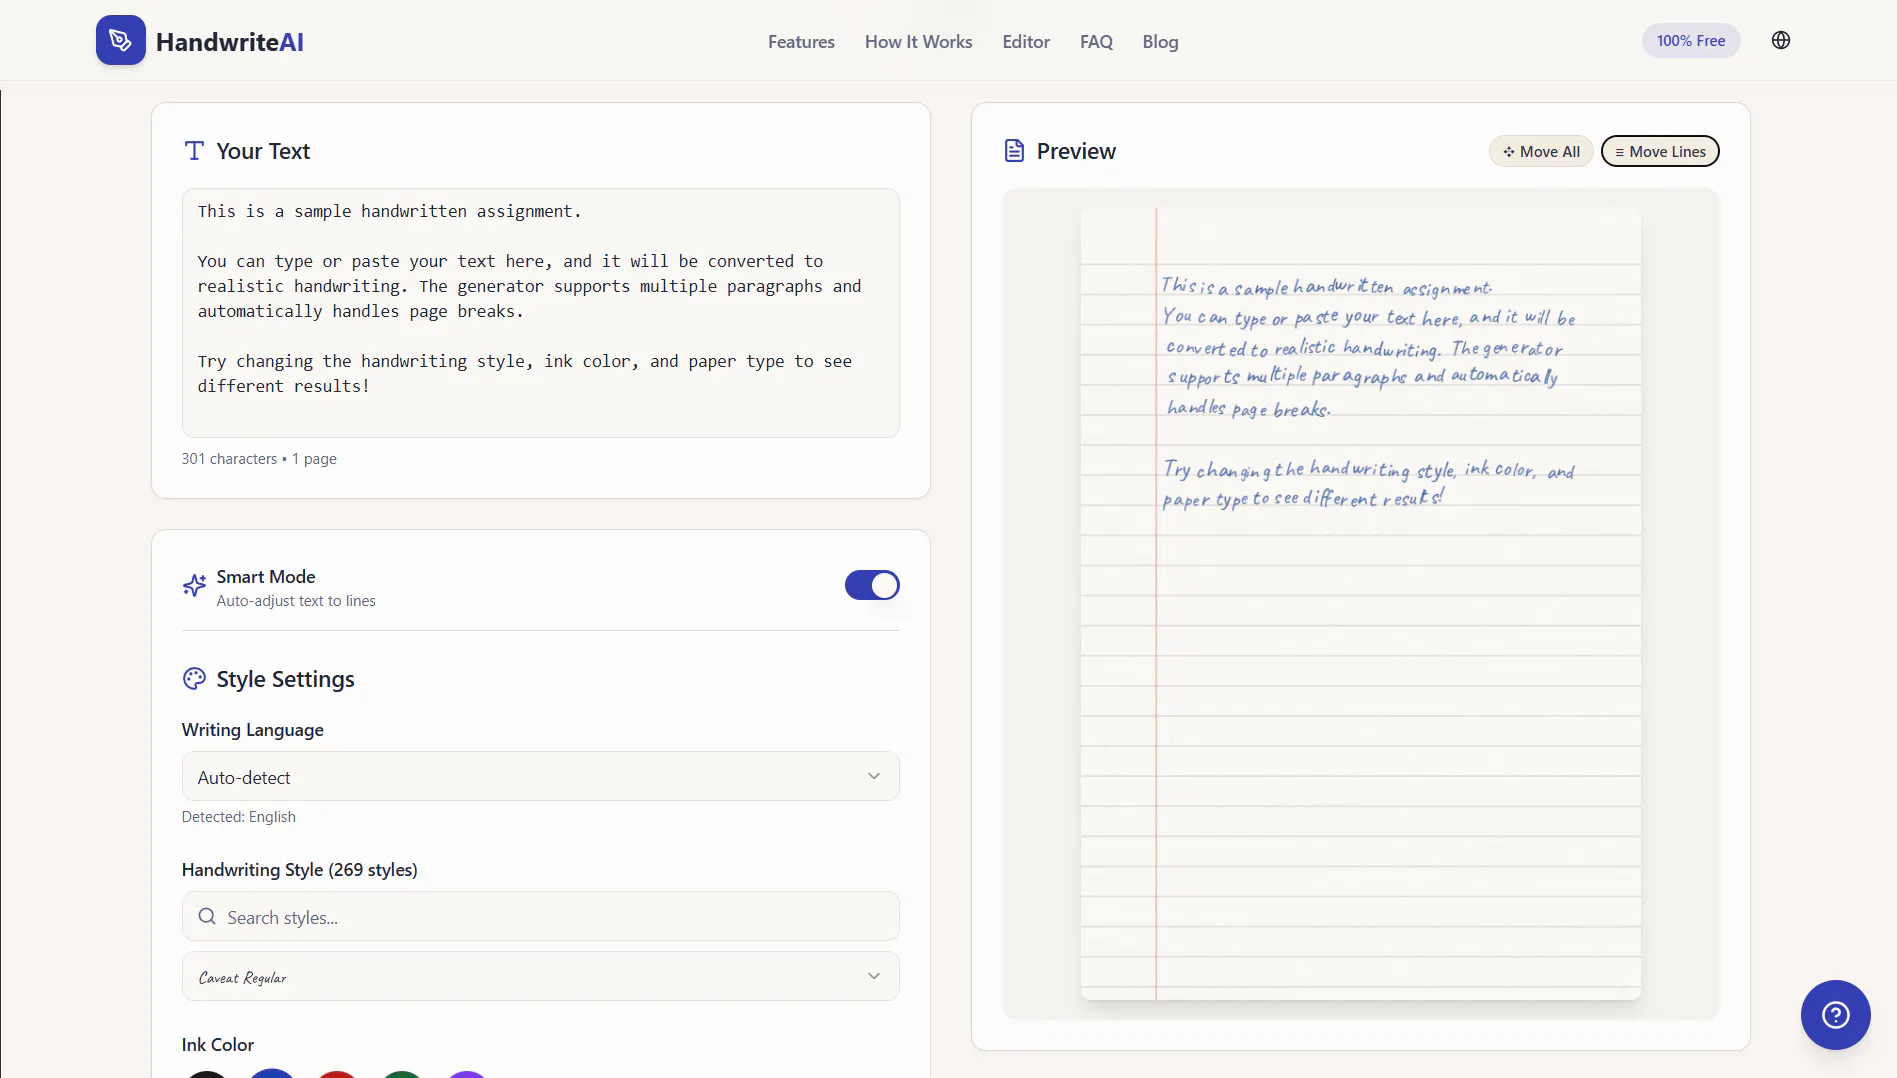Select the green ink color swatch

pos(402,1074)
